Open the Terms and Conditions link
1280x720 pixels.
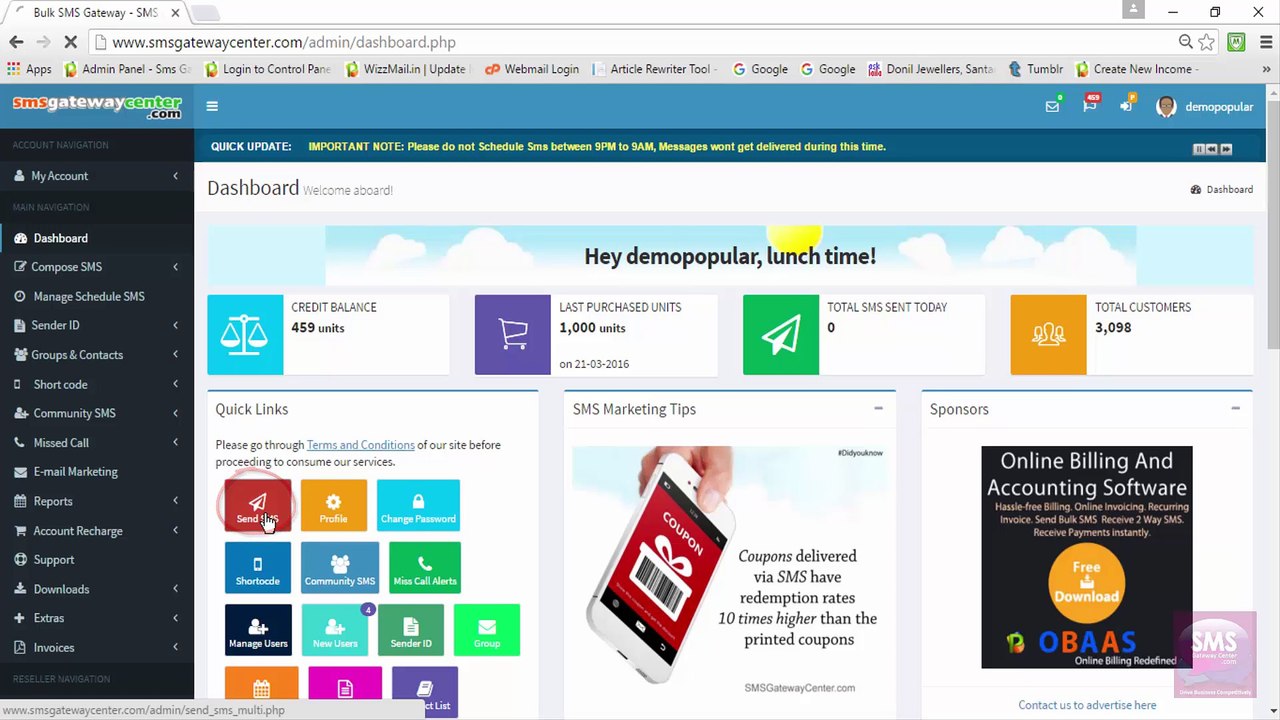[x=360, y=445]
